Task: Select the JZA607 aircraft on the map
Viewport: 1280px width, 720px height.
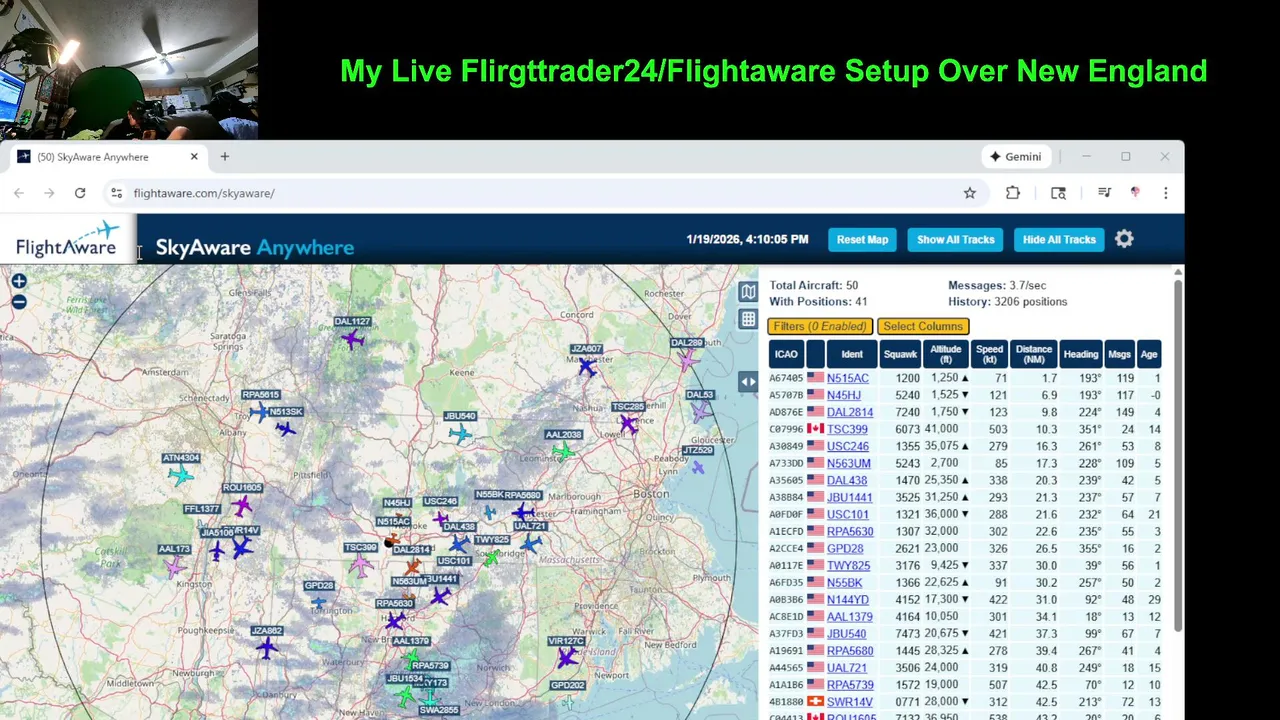Action: tap(587, 367)
